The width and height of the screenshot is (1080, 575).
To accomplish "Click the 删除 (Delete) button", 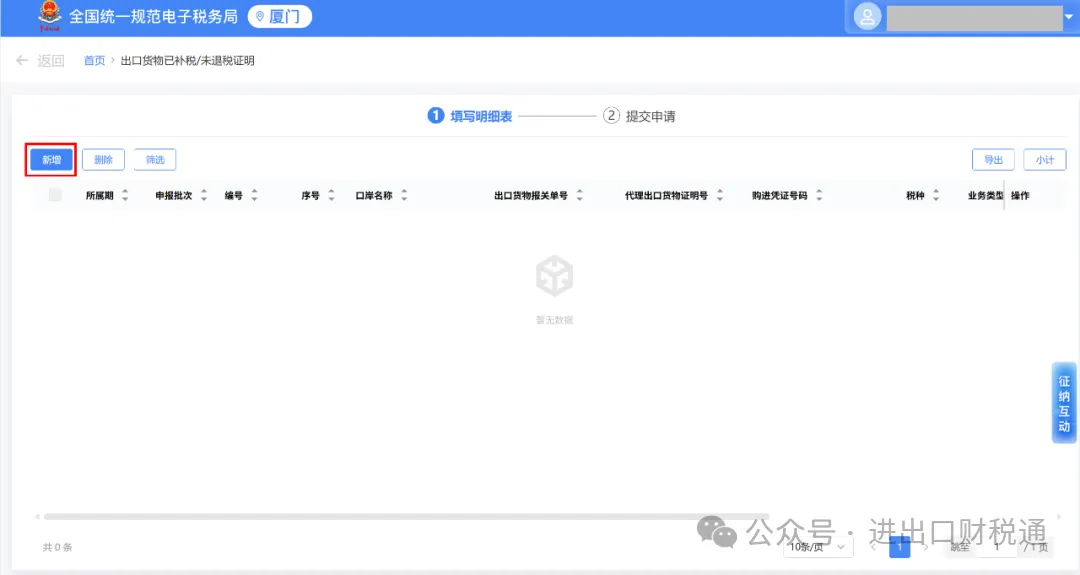I will tap(103, 160).
